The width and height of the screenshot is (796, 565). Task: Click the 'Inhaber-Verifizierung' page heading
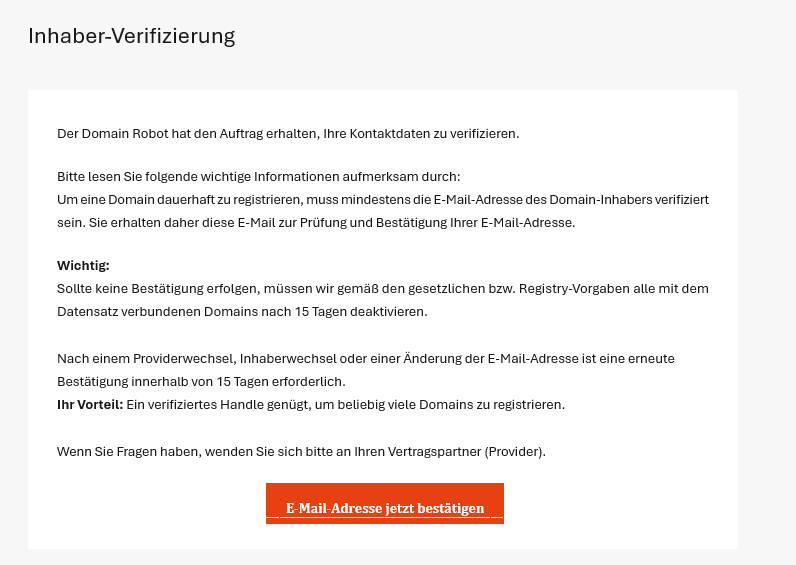131,37
